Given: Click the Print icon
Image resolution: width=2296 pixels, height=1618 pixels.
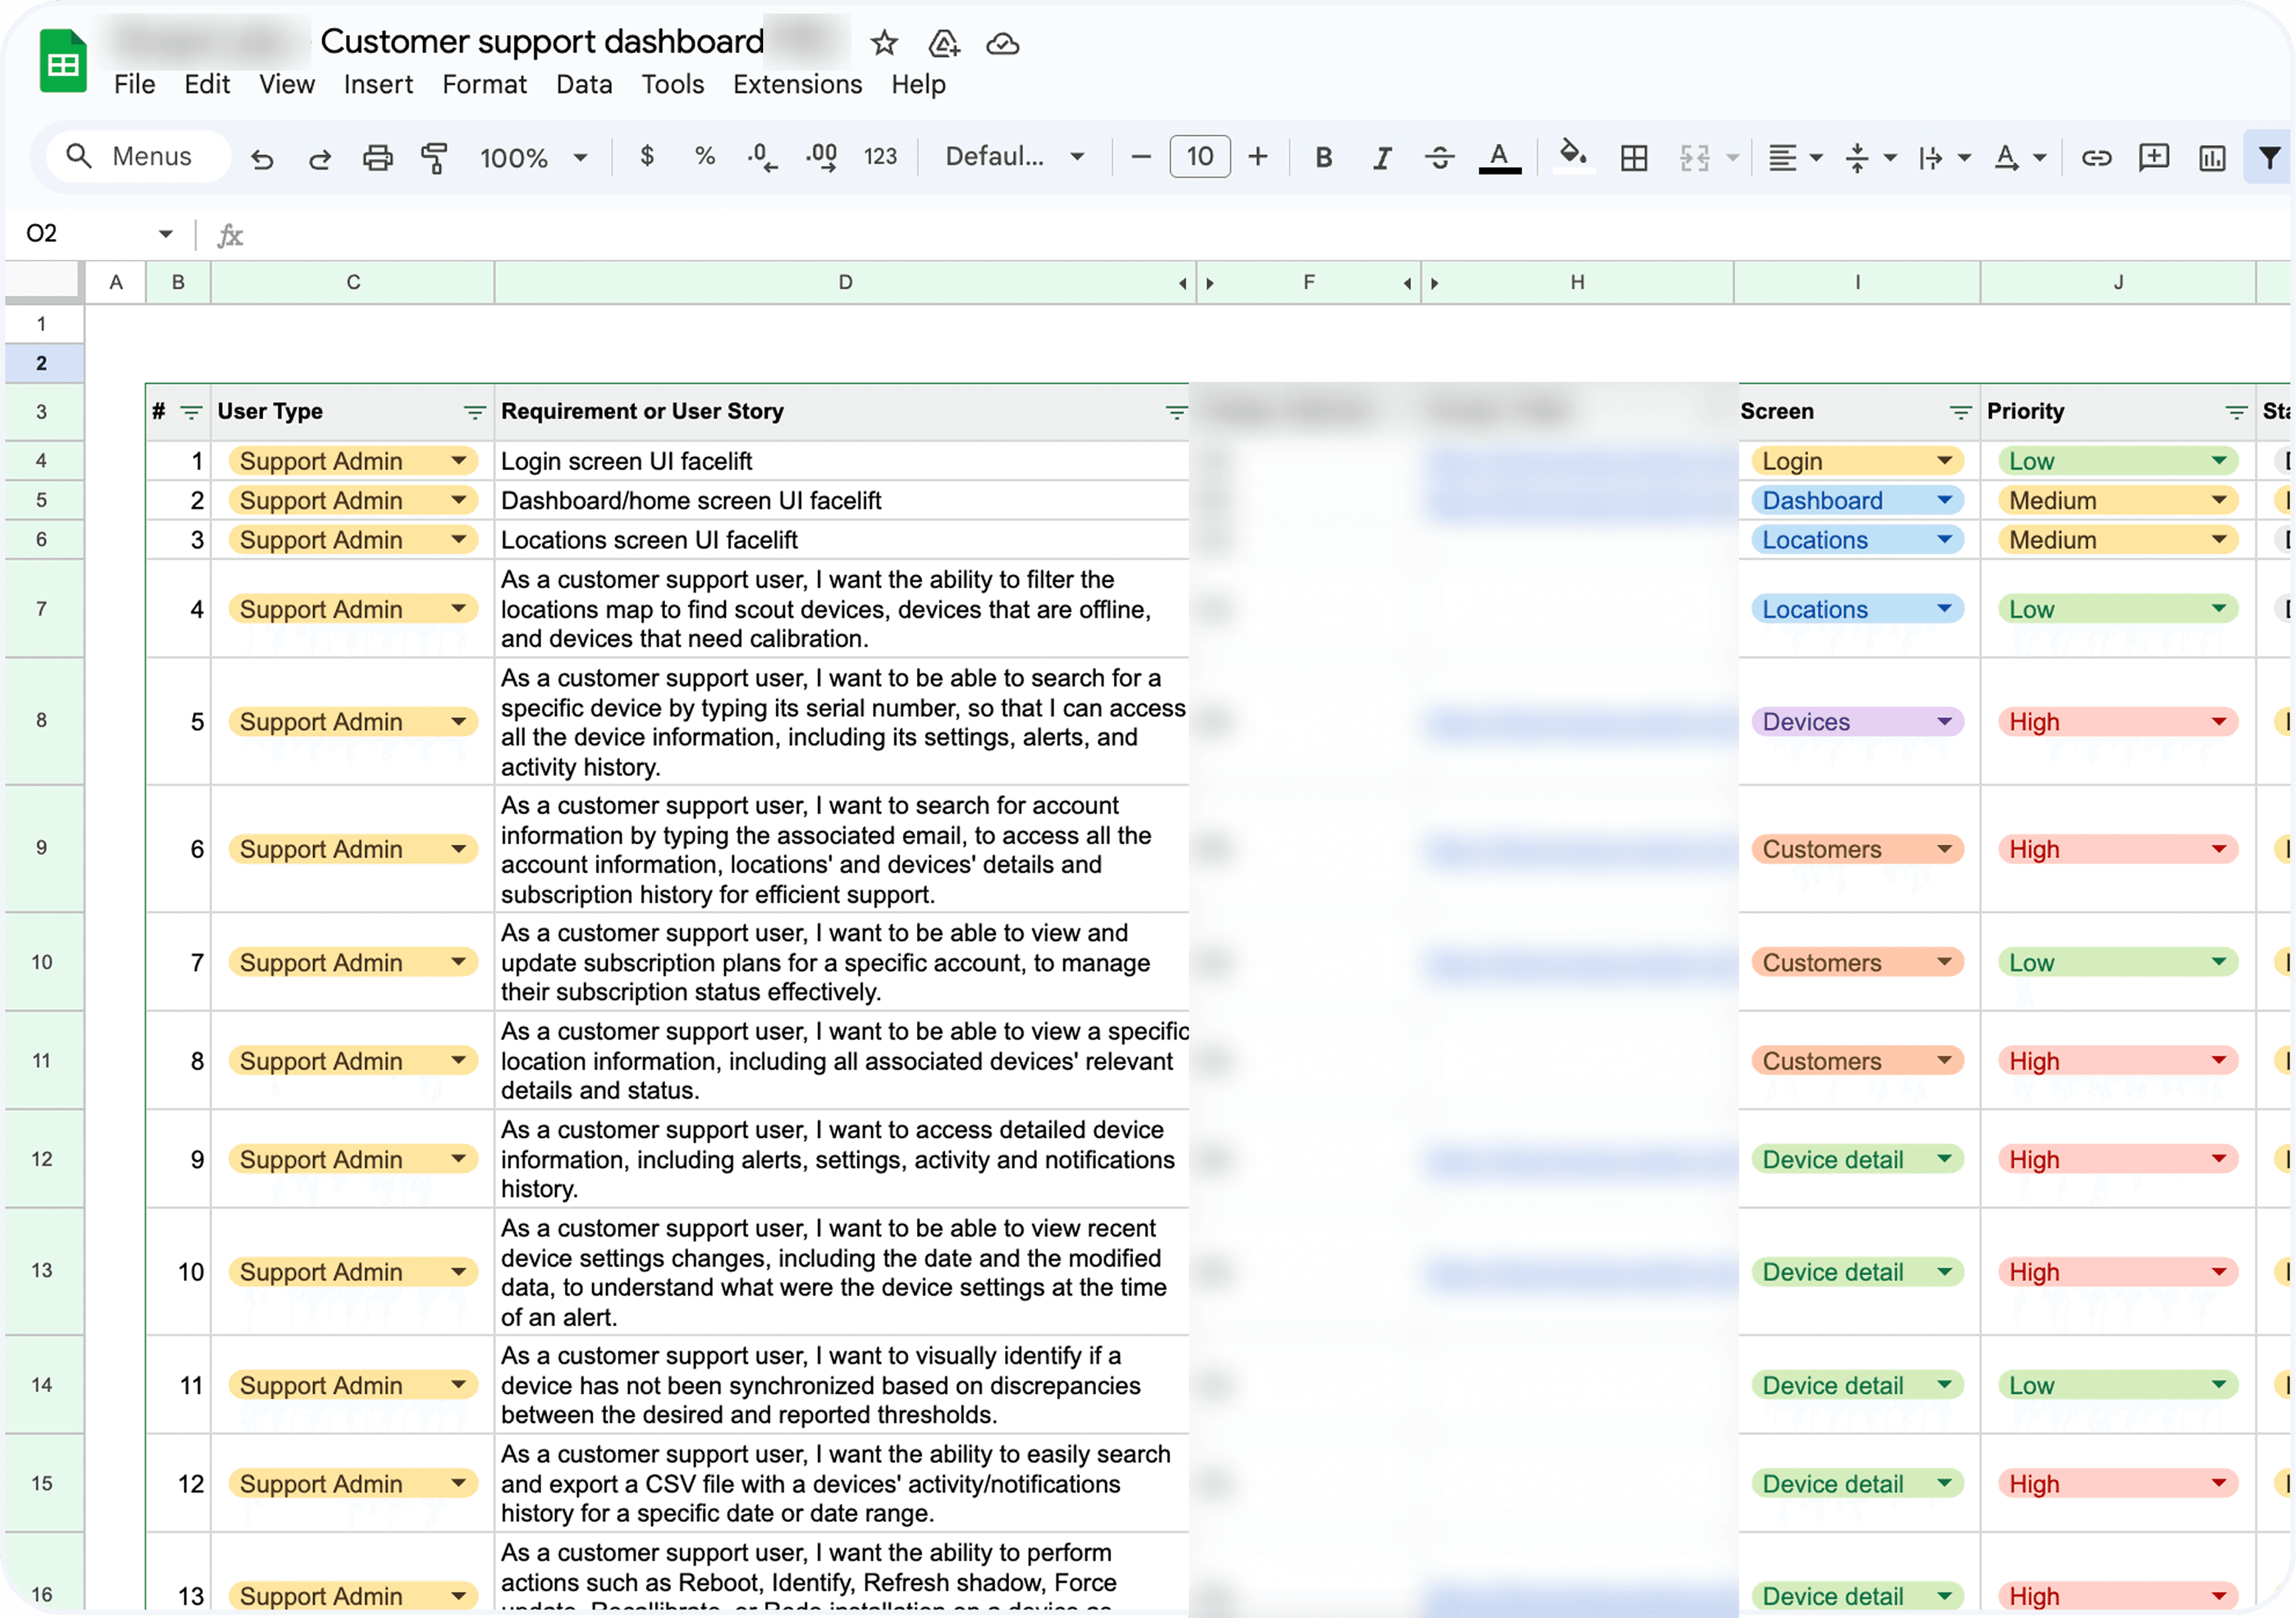Looking at the screenshot, I should (x=377, y=158).
